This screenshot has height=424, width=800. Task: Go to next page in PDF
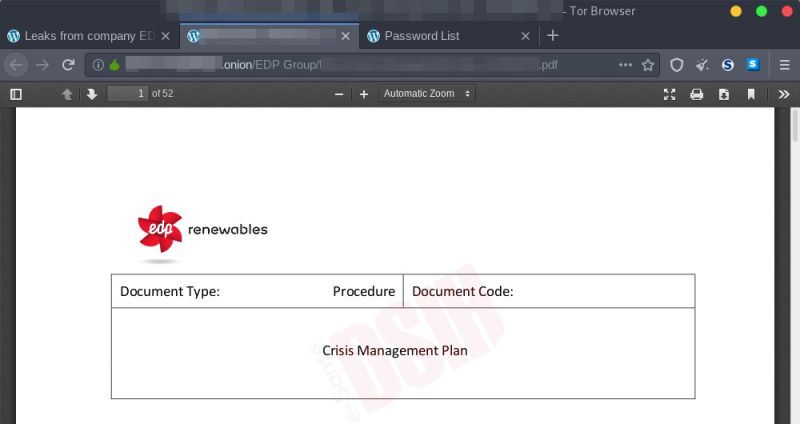tap(91, 94)
